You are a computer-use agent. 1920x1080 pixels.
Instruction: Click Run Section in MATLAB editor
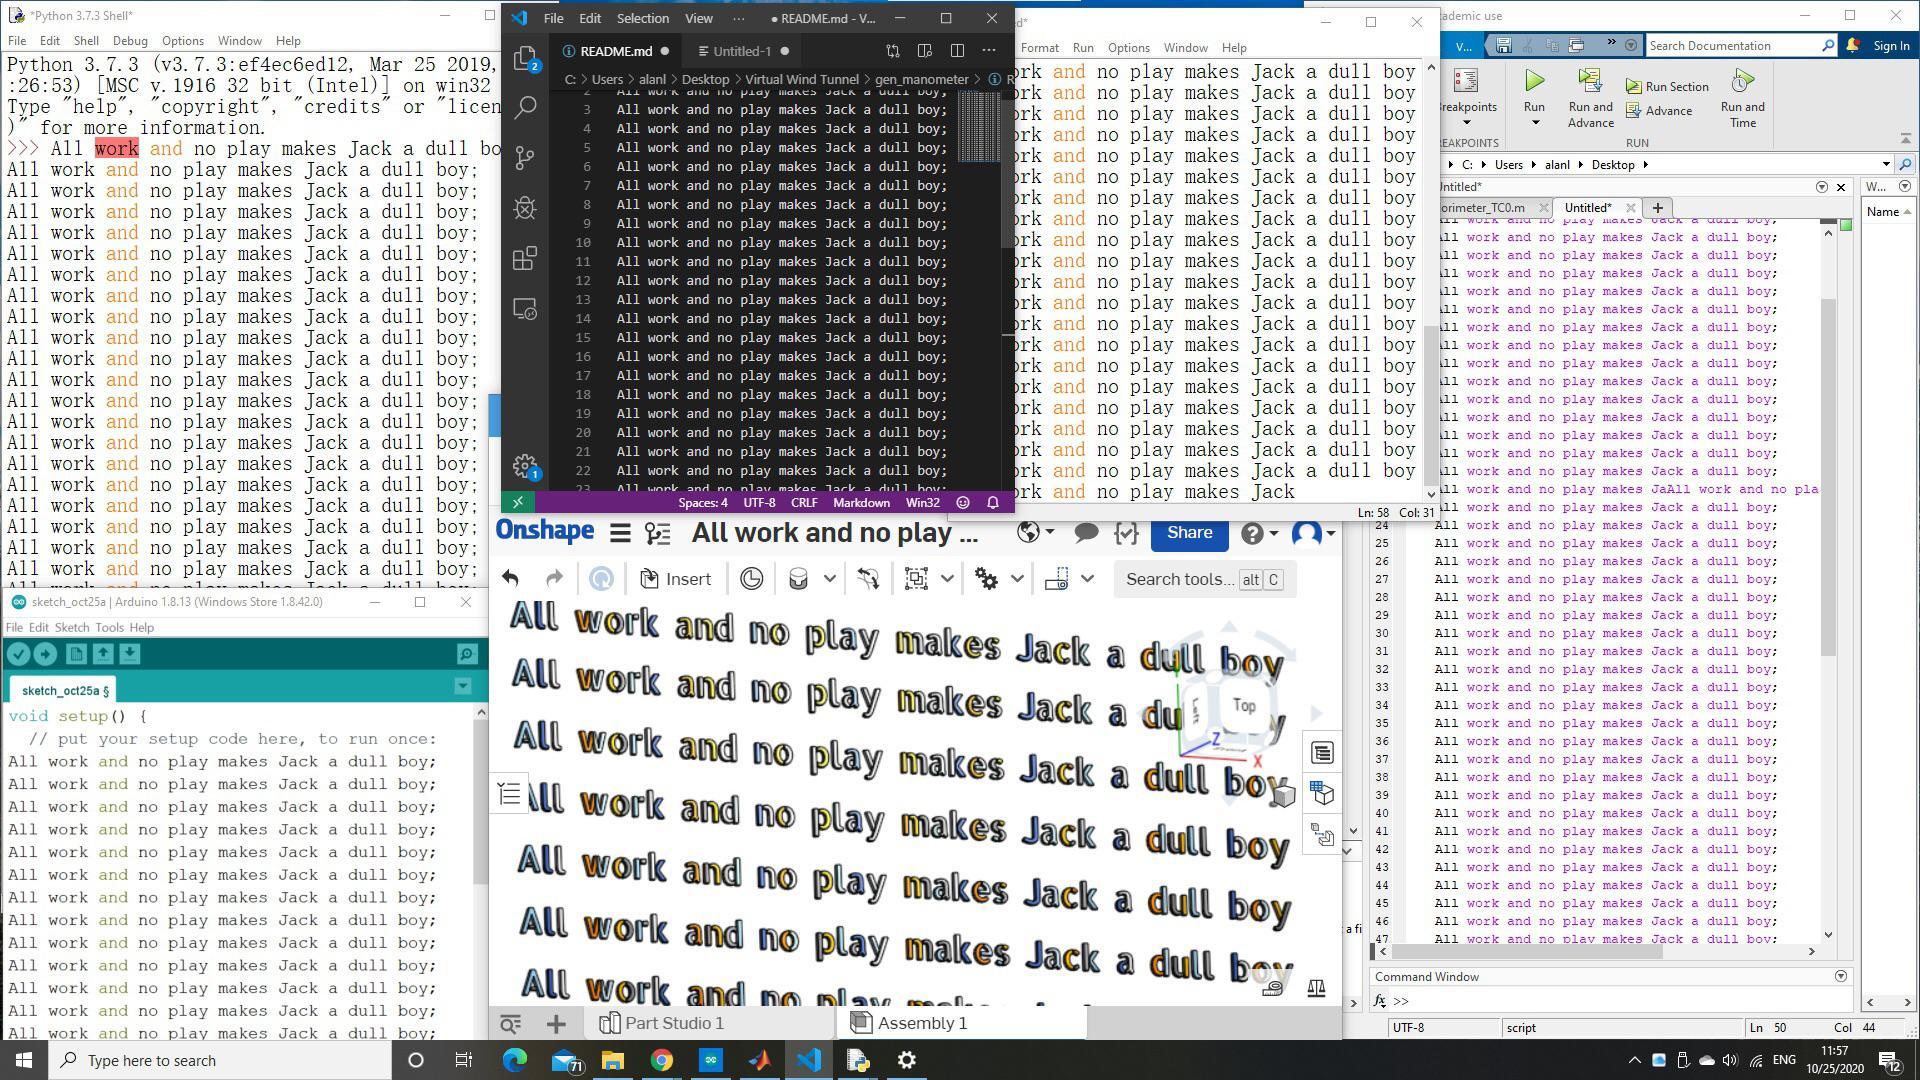[1666, 87]
